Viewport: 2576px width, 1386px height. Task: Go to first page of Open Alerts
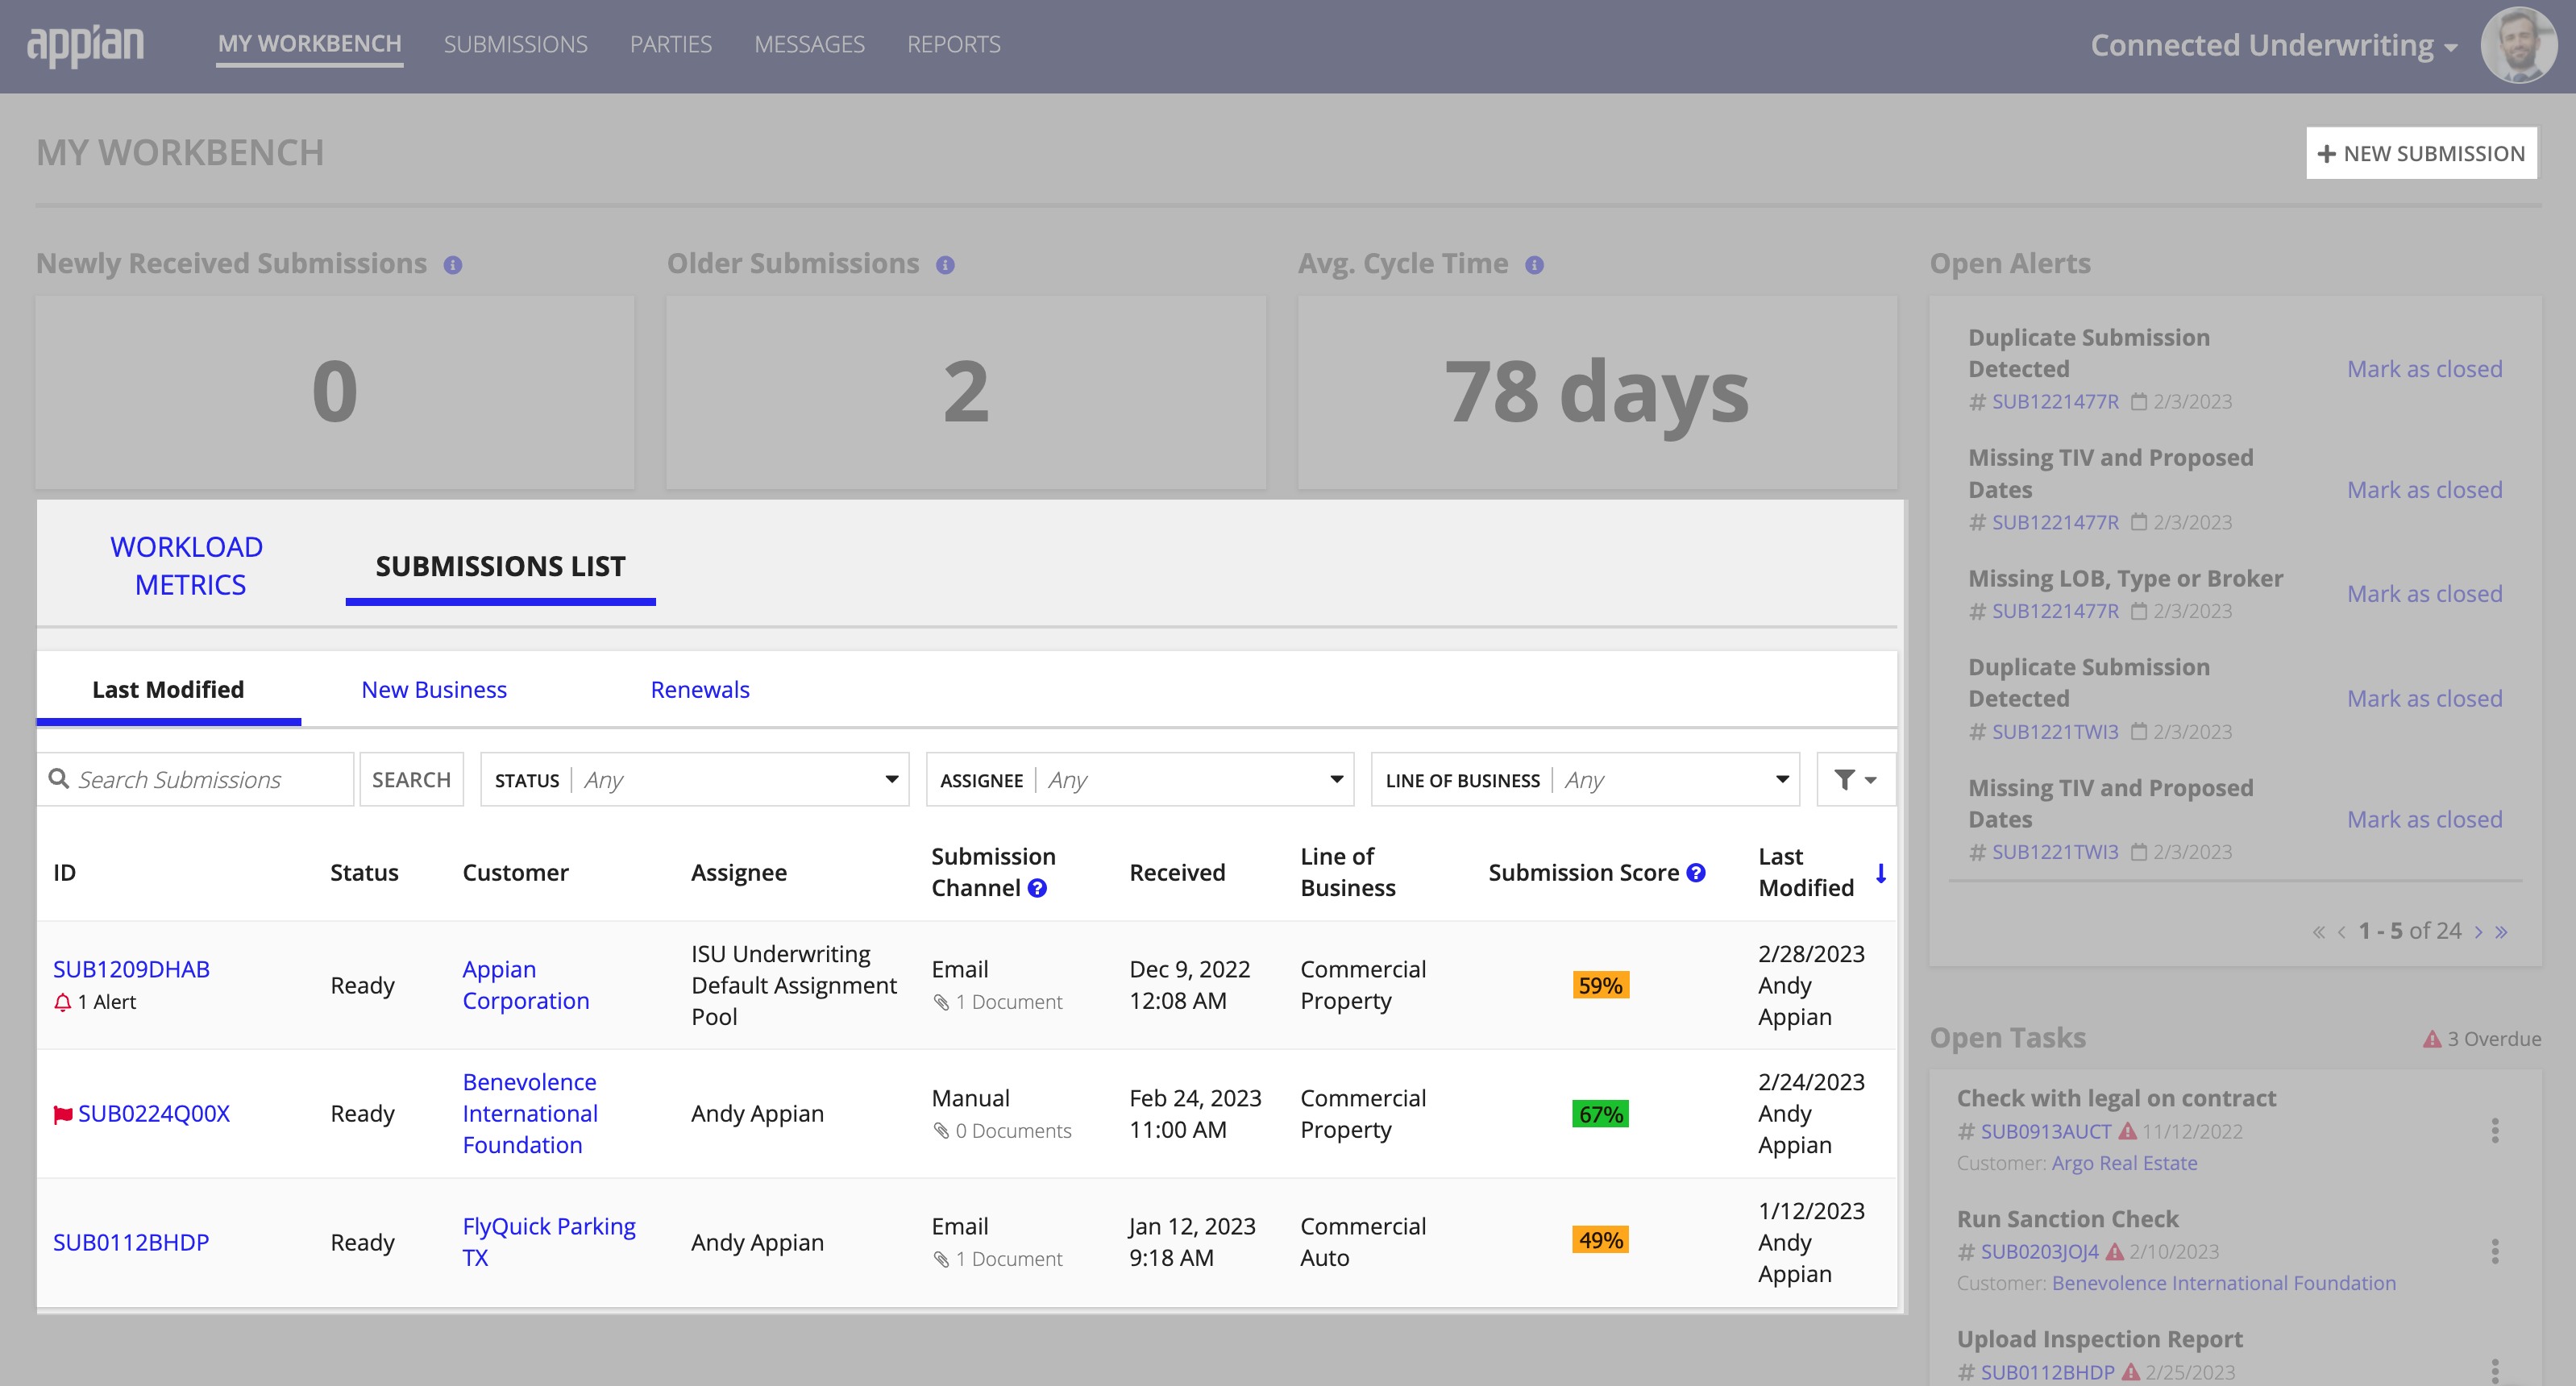coord(2318,932)
